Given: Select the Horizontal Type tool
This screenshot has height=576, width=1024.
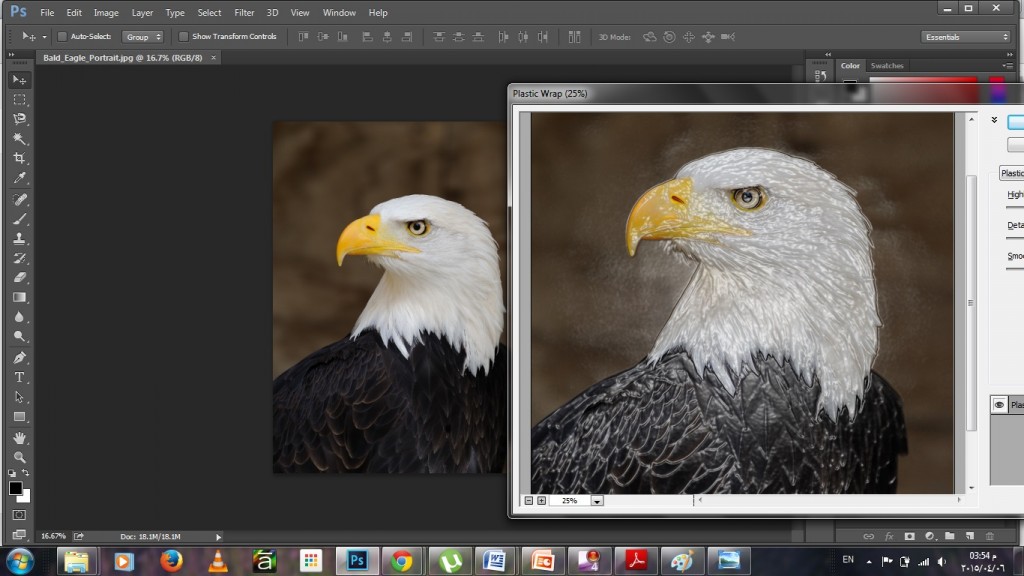Looking at the screenshot, I should click(x=20, y=377).
